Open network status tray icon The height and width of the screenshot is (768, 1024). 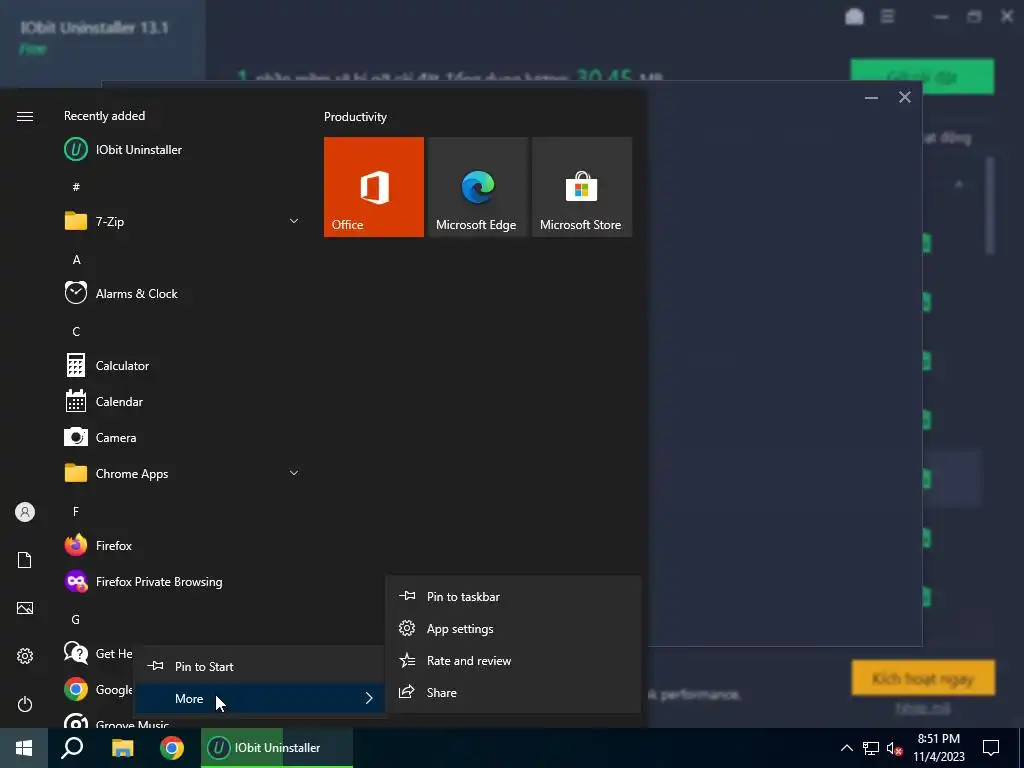pos(871,748)
